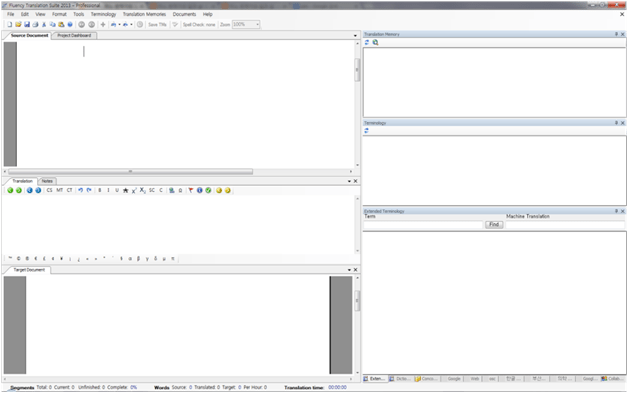Click the Save TMs button
The height and width of the screenshot is (393, 628).
157,24
